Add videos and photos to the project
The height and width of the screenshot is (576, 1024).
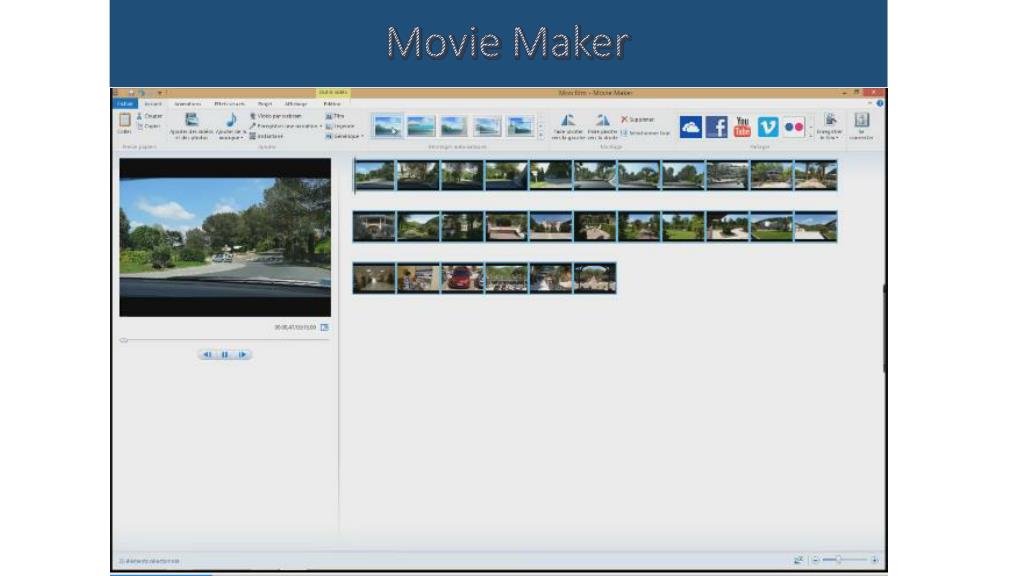click(x=191, y=126)
